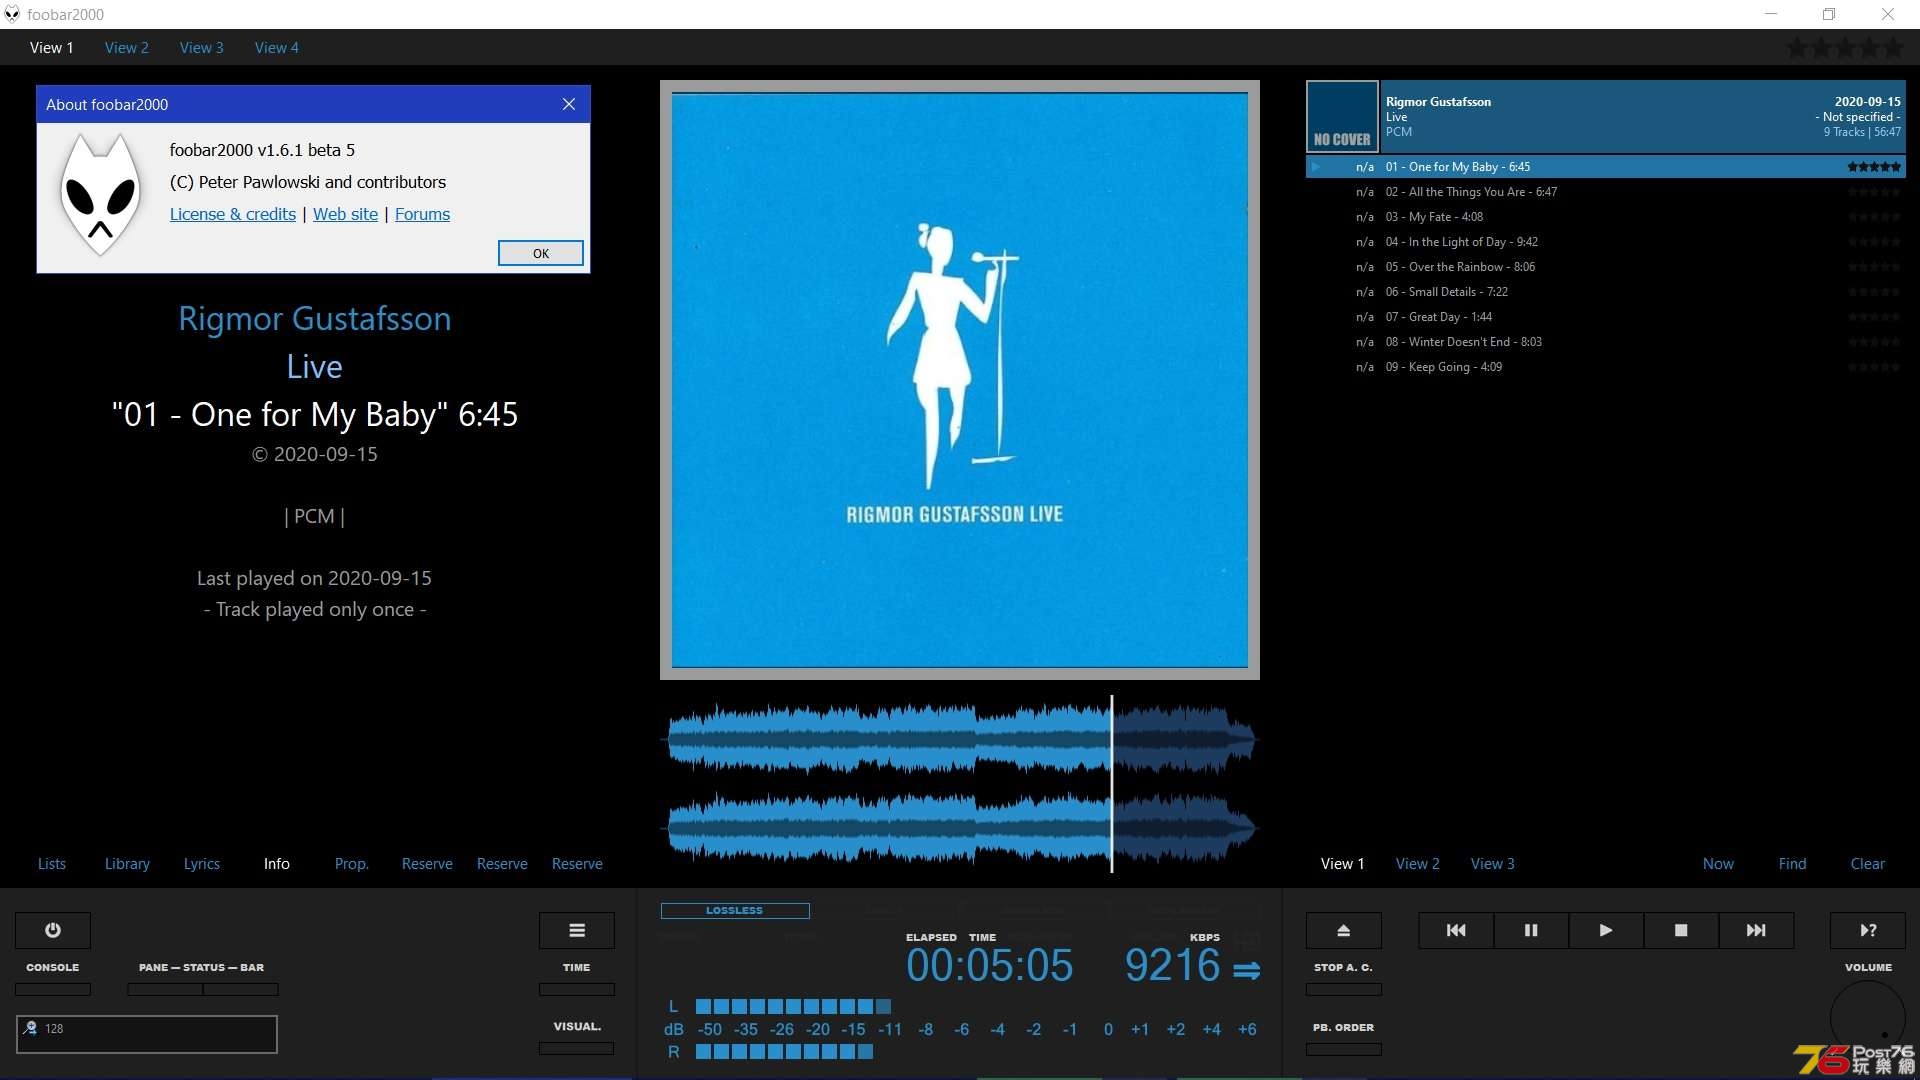Open the License & credits link
This screenshot has width=1920, height=1080.
click(233, 214)
